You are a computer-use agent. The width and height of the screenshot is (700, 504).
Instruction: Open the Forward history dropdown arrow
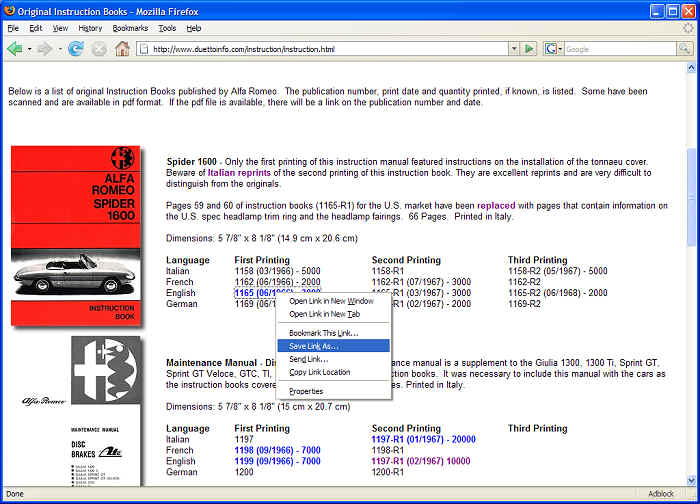pos(59,49)
